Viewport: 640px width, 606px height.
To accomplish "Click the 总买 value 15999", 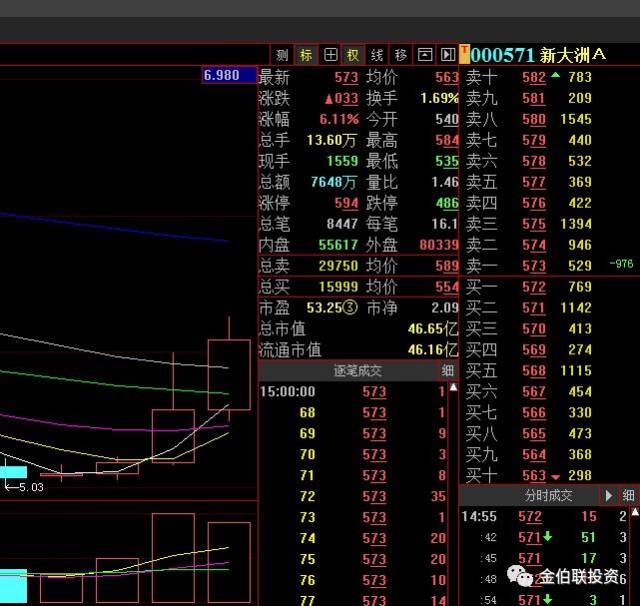I will (x=338, y=287).
